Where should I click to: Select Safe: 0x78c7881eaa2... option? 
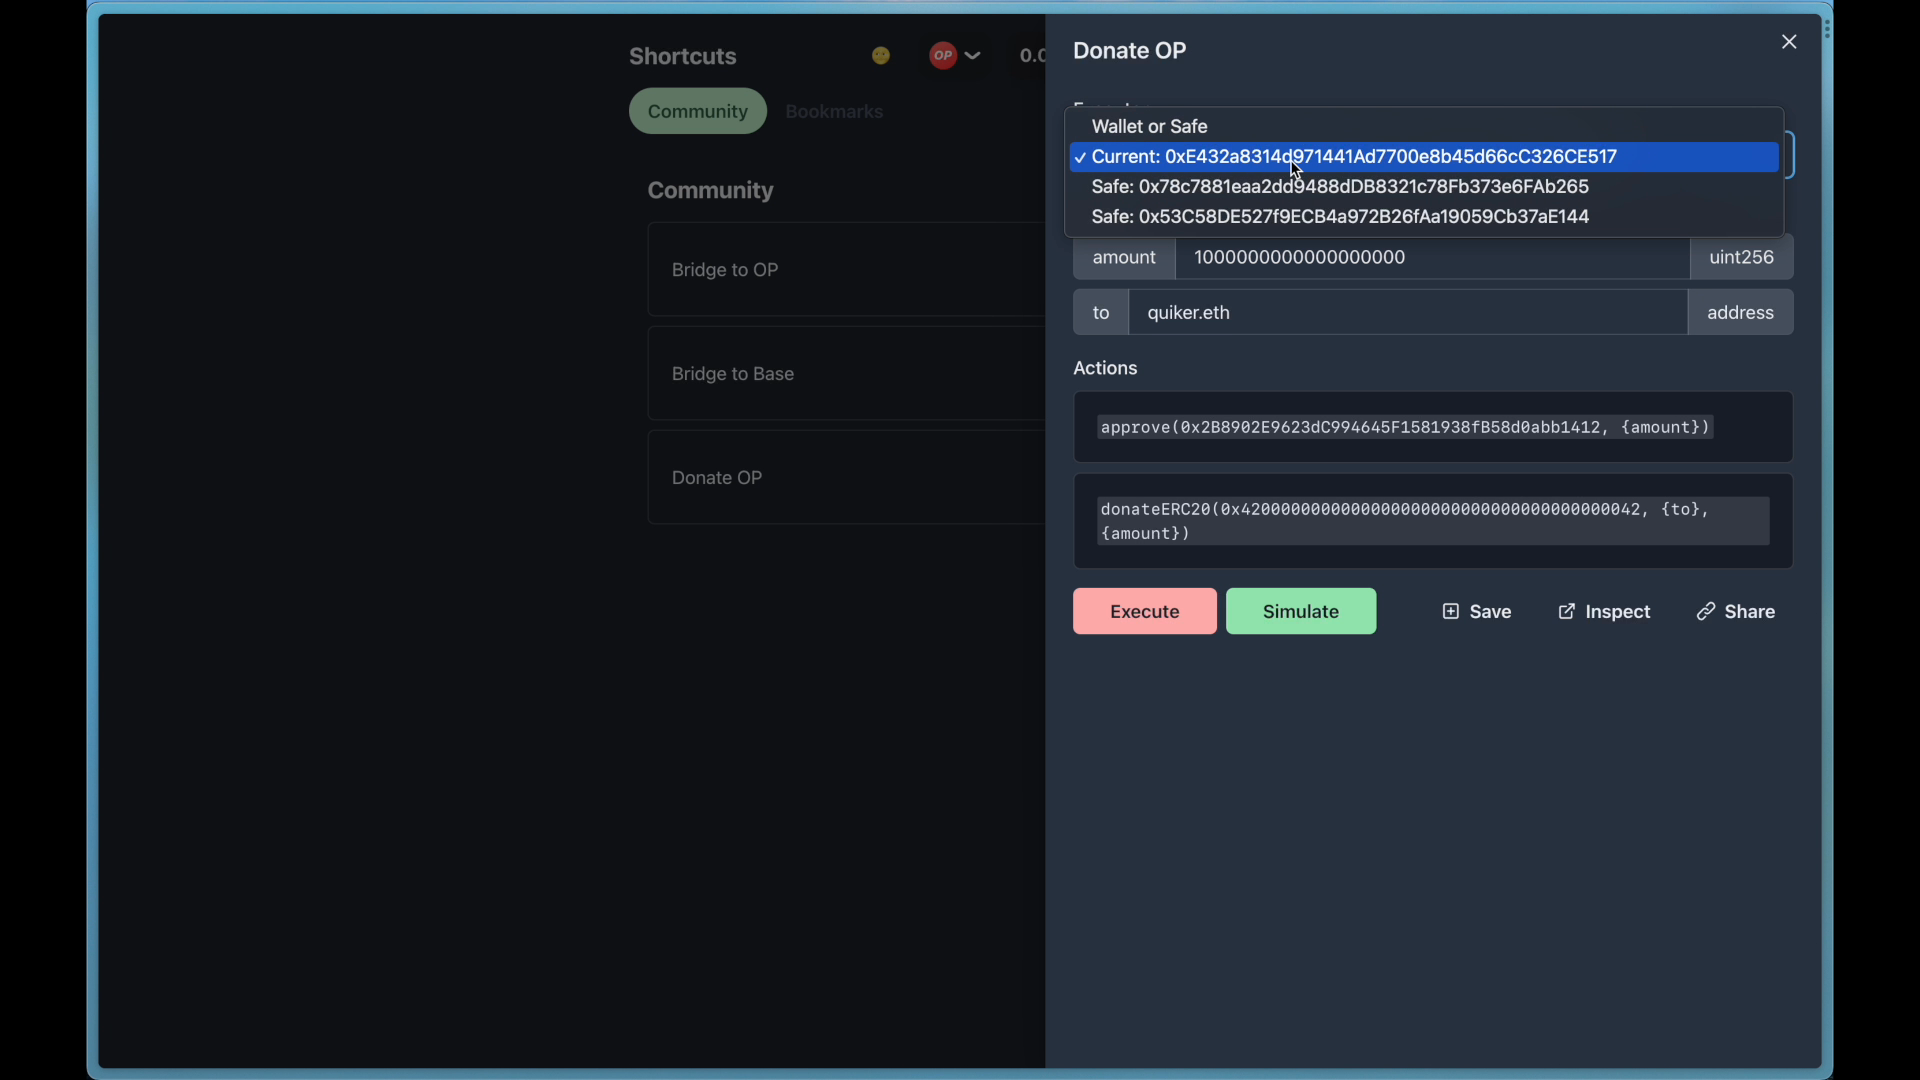1424,187
